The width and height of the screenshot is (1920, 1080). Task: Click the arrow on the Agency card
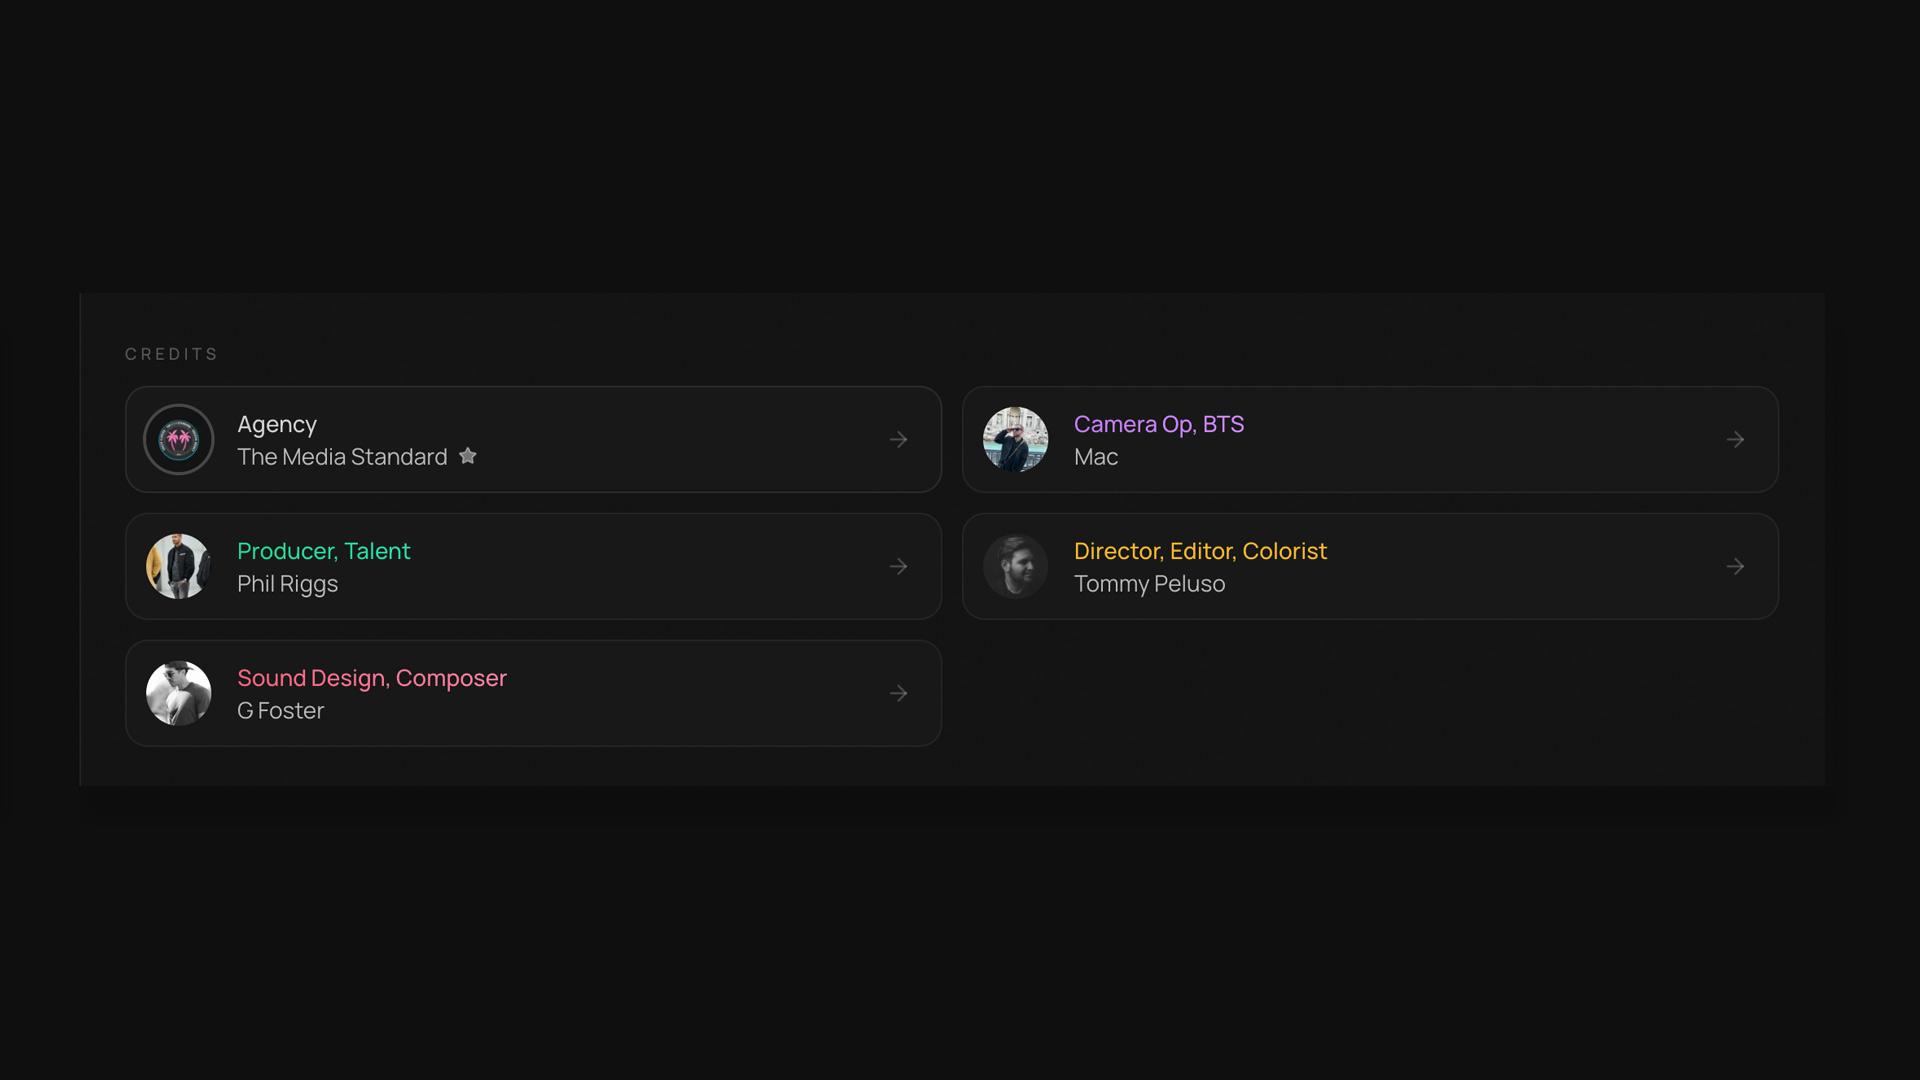898,439
